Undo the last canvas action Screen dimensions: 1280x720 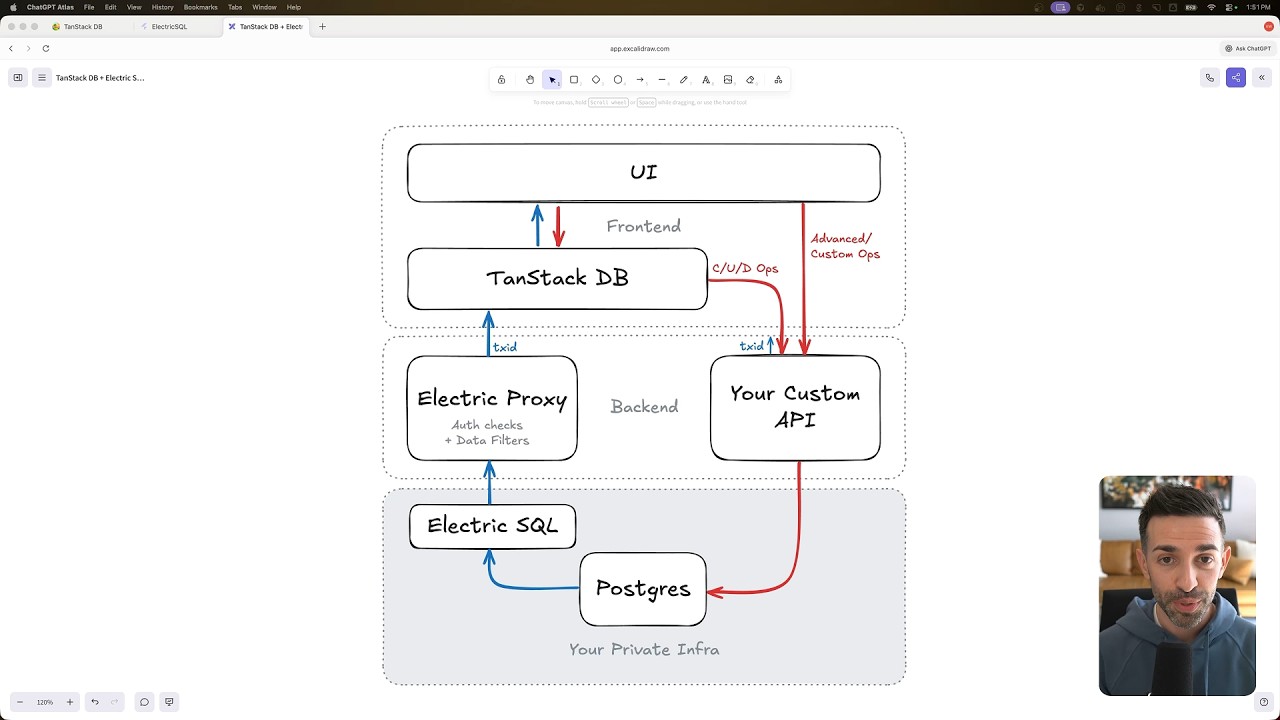click(x=95, y=701)
